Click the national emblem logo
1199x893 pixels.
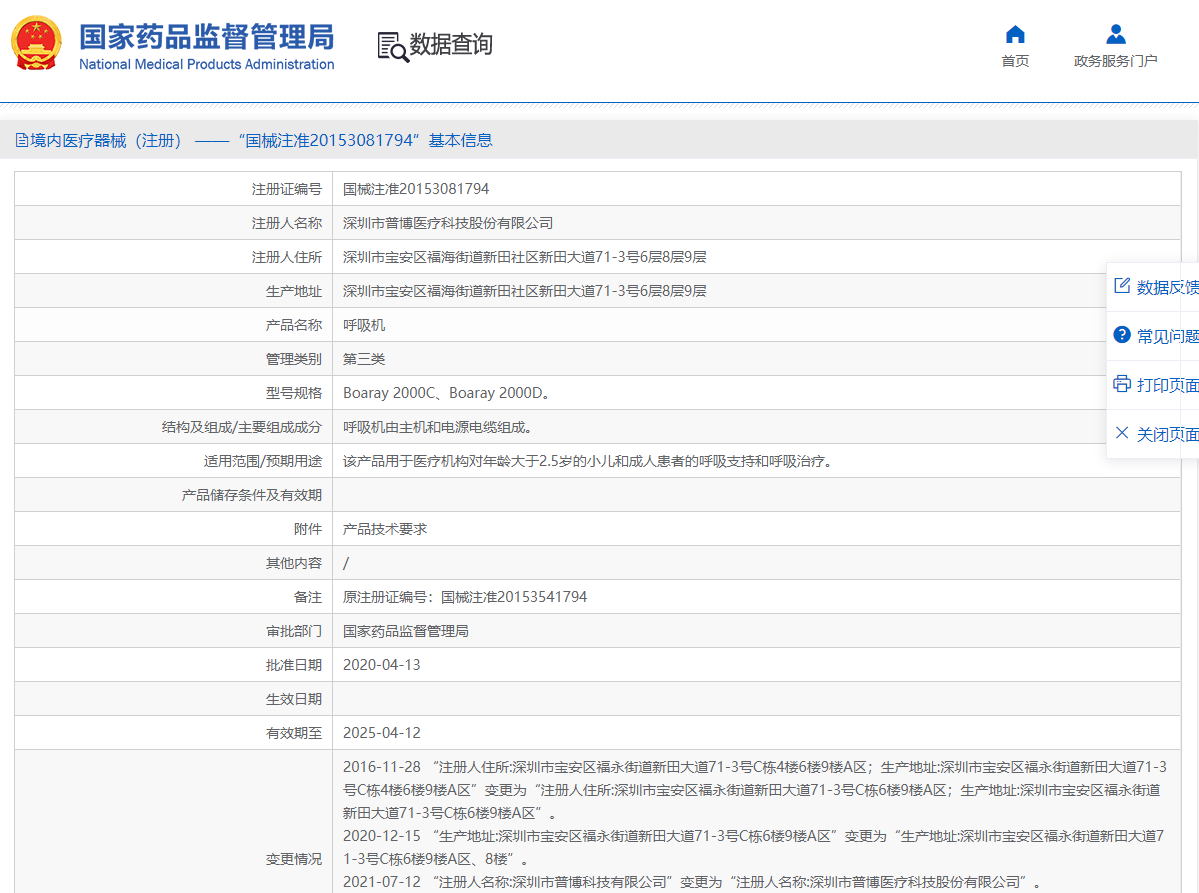(36, 44)
